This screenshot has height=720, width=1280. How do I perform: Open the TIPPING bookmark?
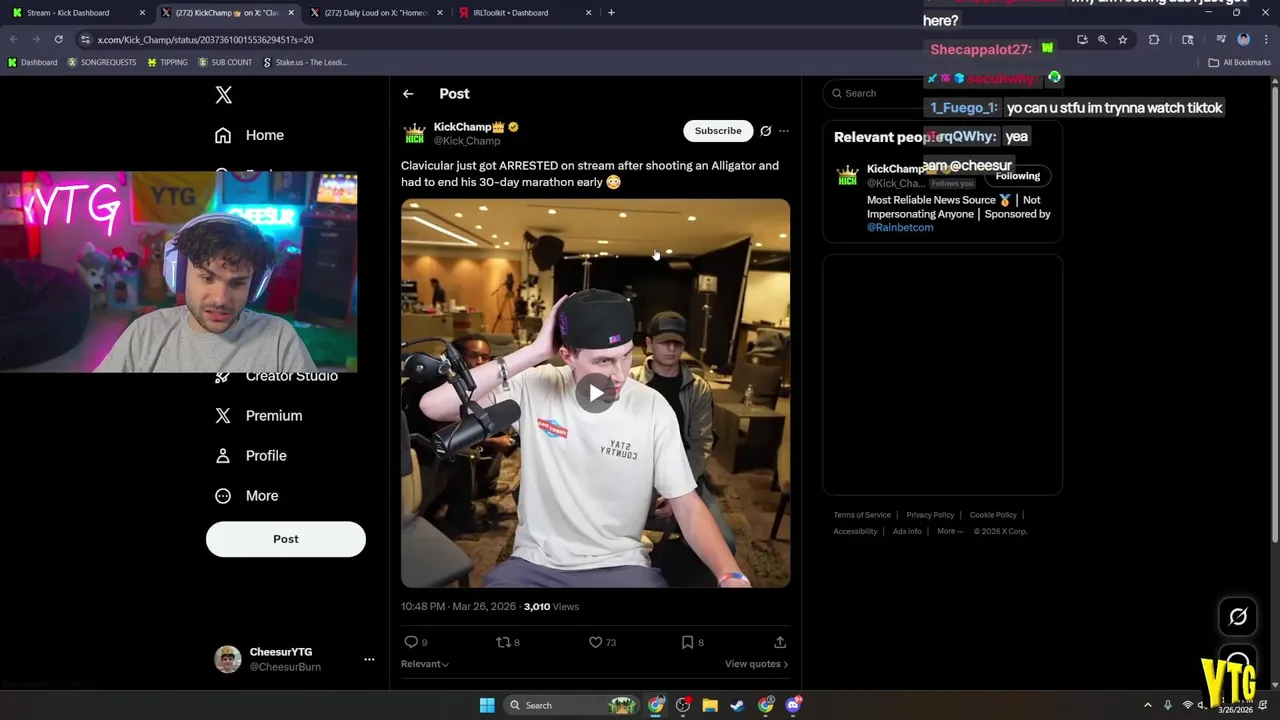(x=167, y=62)
